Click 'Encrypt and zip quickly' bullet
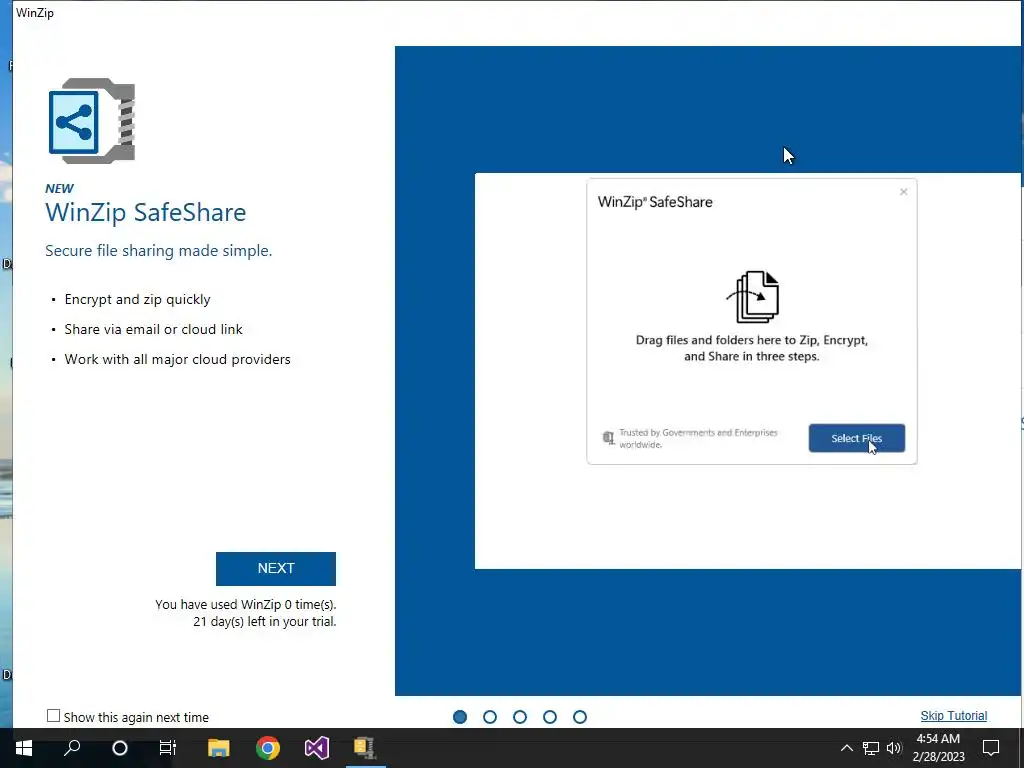Screen dimensions: 1024x768 click(137, 299)
